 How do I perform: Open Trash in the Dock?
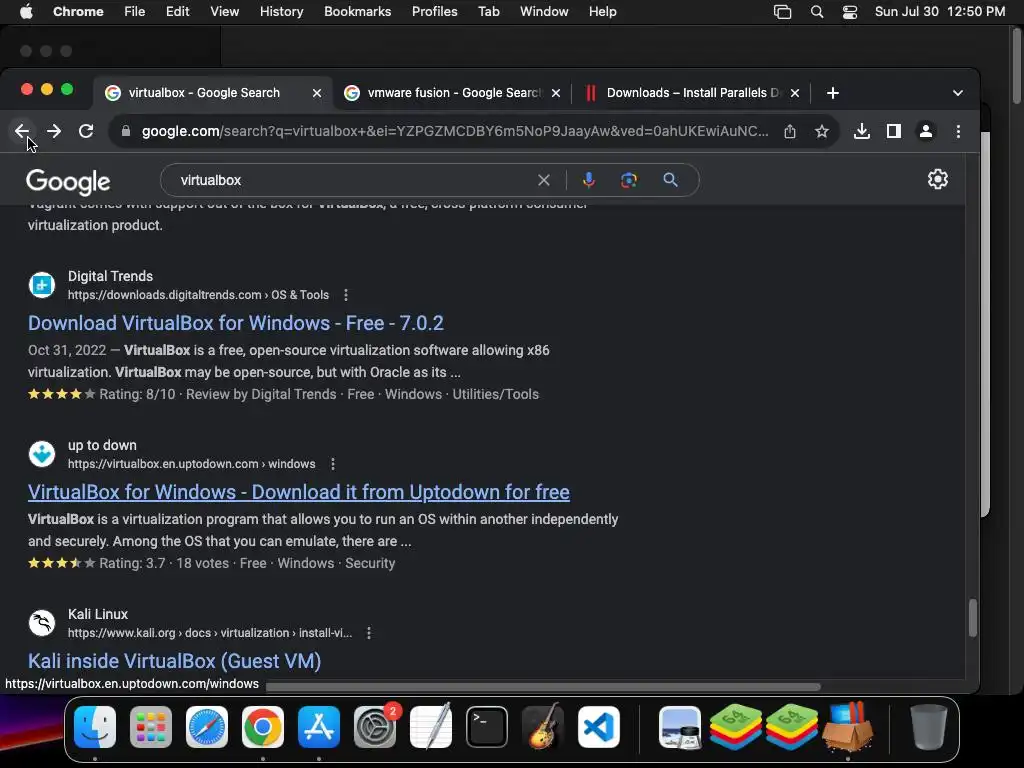tap(928, 727)
